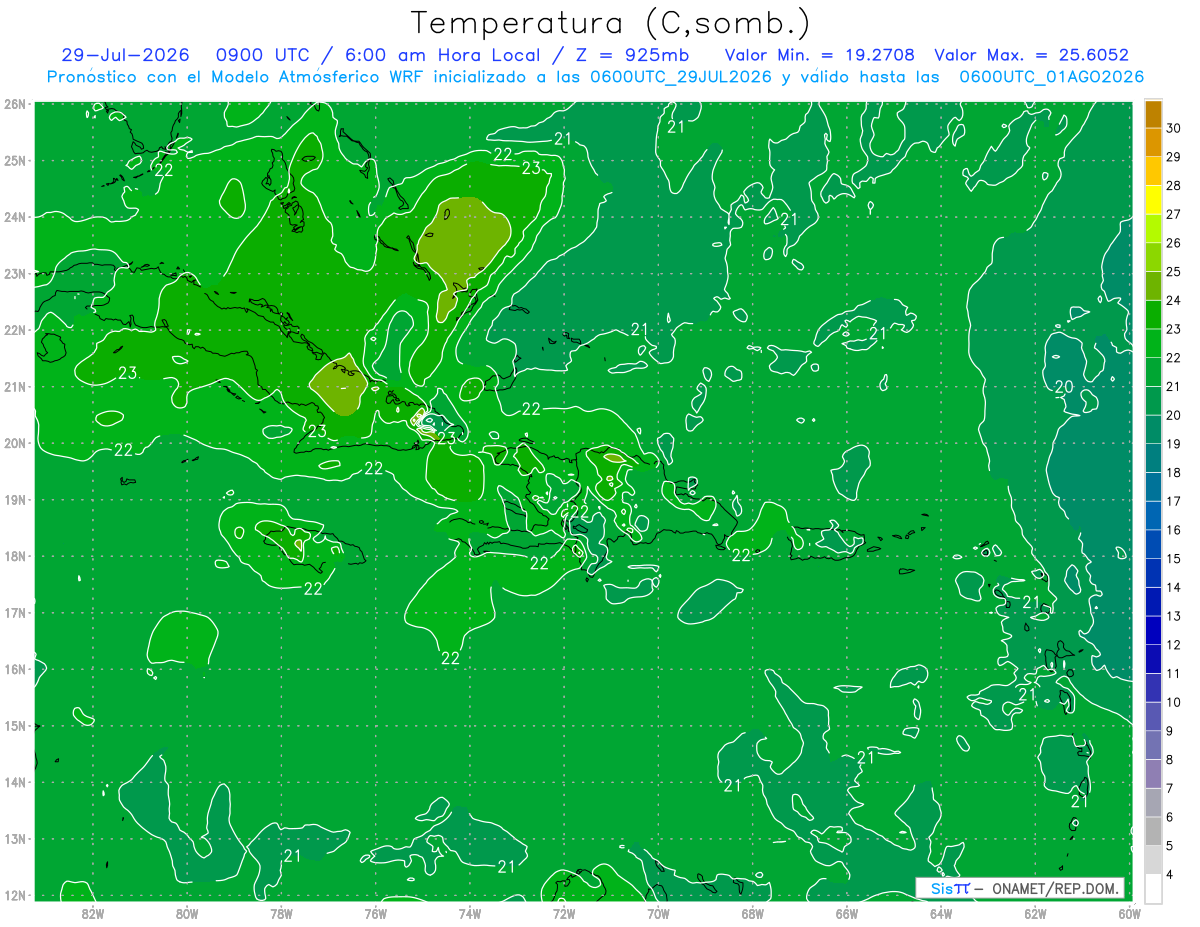Click the "24N" latitude axis label
Screen dimensions: 1200x927
click(x=15, y=217)
